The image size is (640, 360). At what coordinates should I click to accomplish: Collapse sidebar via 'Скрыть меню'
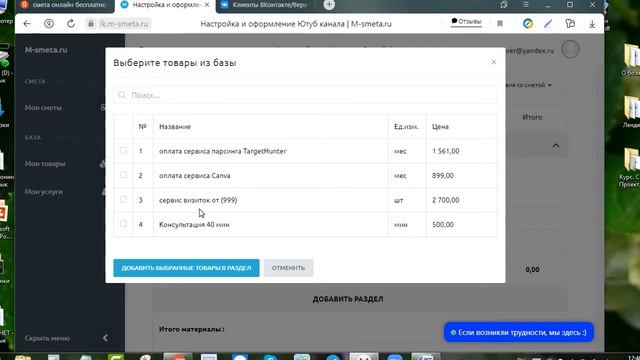click(x=47, y=338)
